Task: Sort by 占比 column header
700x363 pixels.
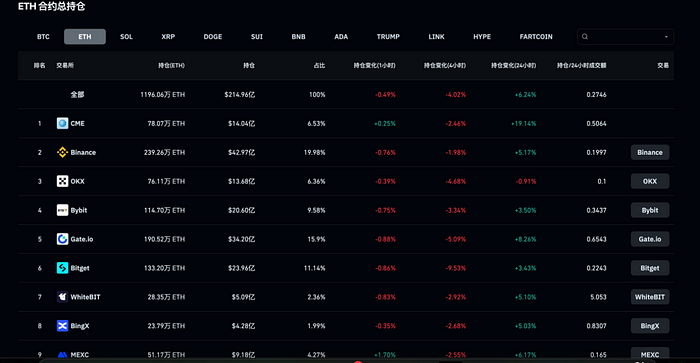Action: (x=319, y=66)
